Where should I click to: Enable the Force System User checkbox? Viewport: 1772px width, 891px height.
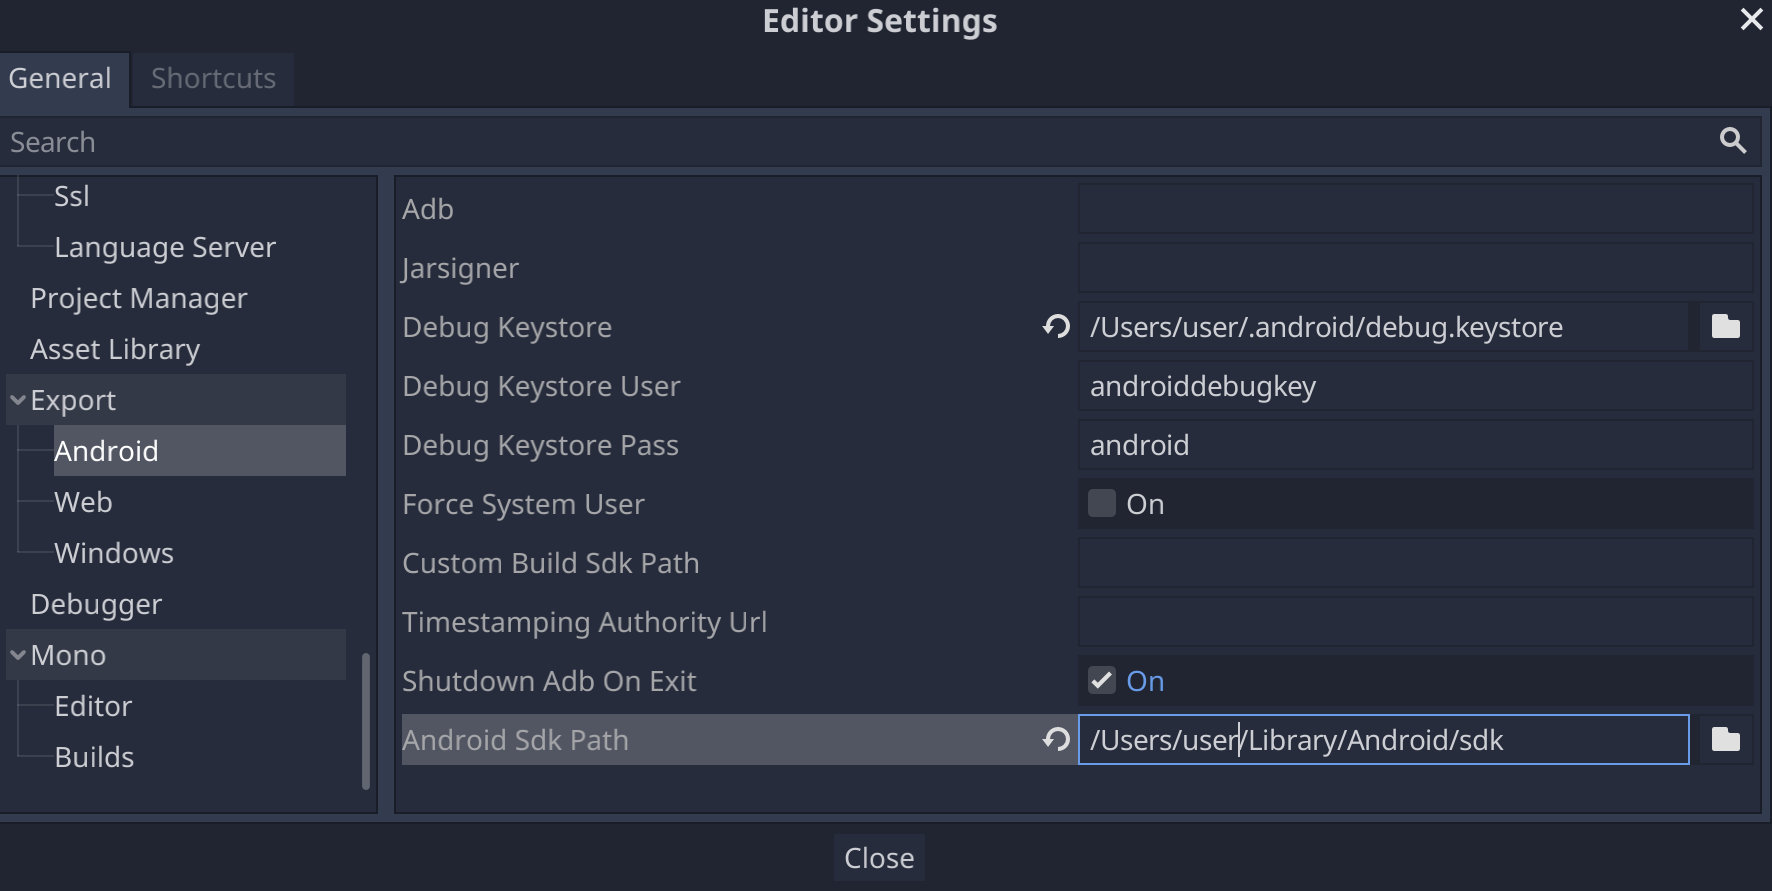pos(1102,504)
